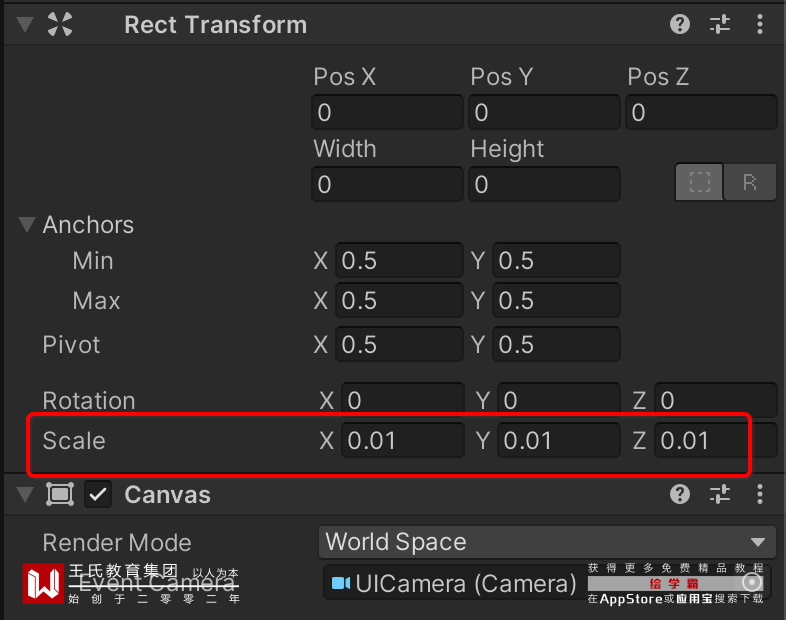Click the Width input field
The height and width of the screenshot is (620, 786).
click(387, 185)
